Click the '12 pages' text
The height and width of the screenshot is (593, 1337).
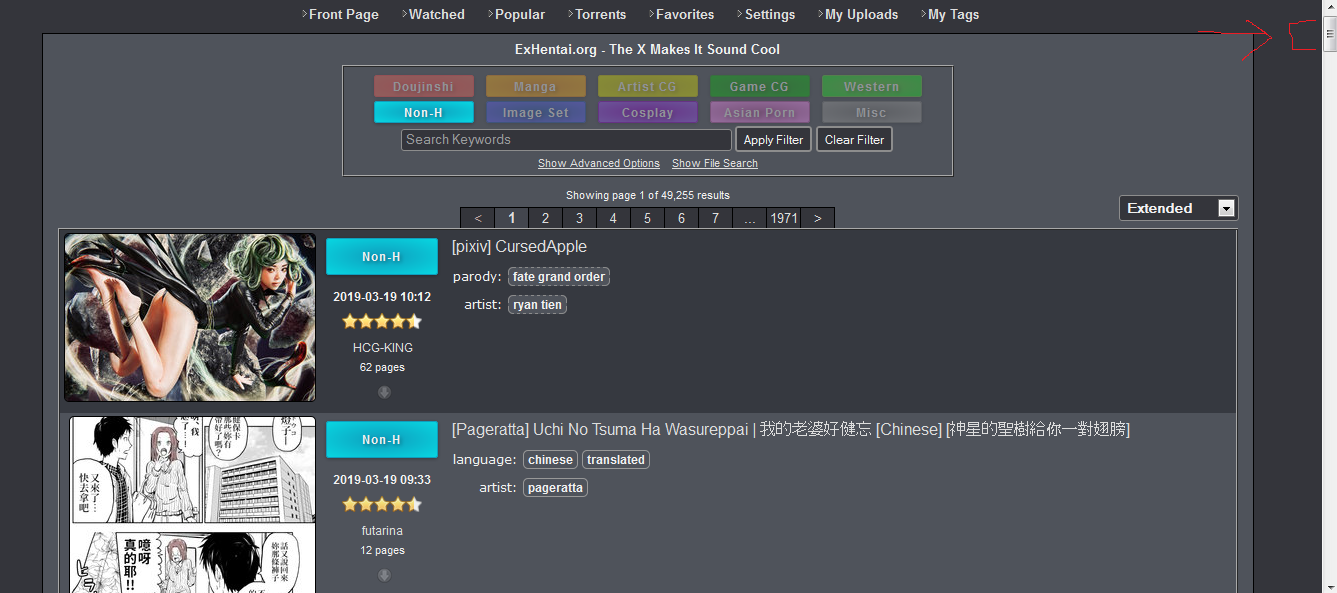[x=382, y=551]
